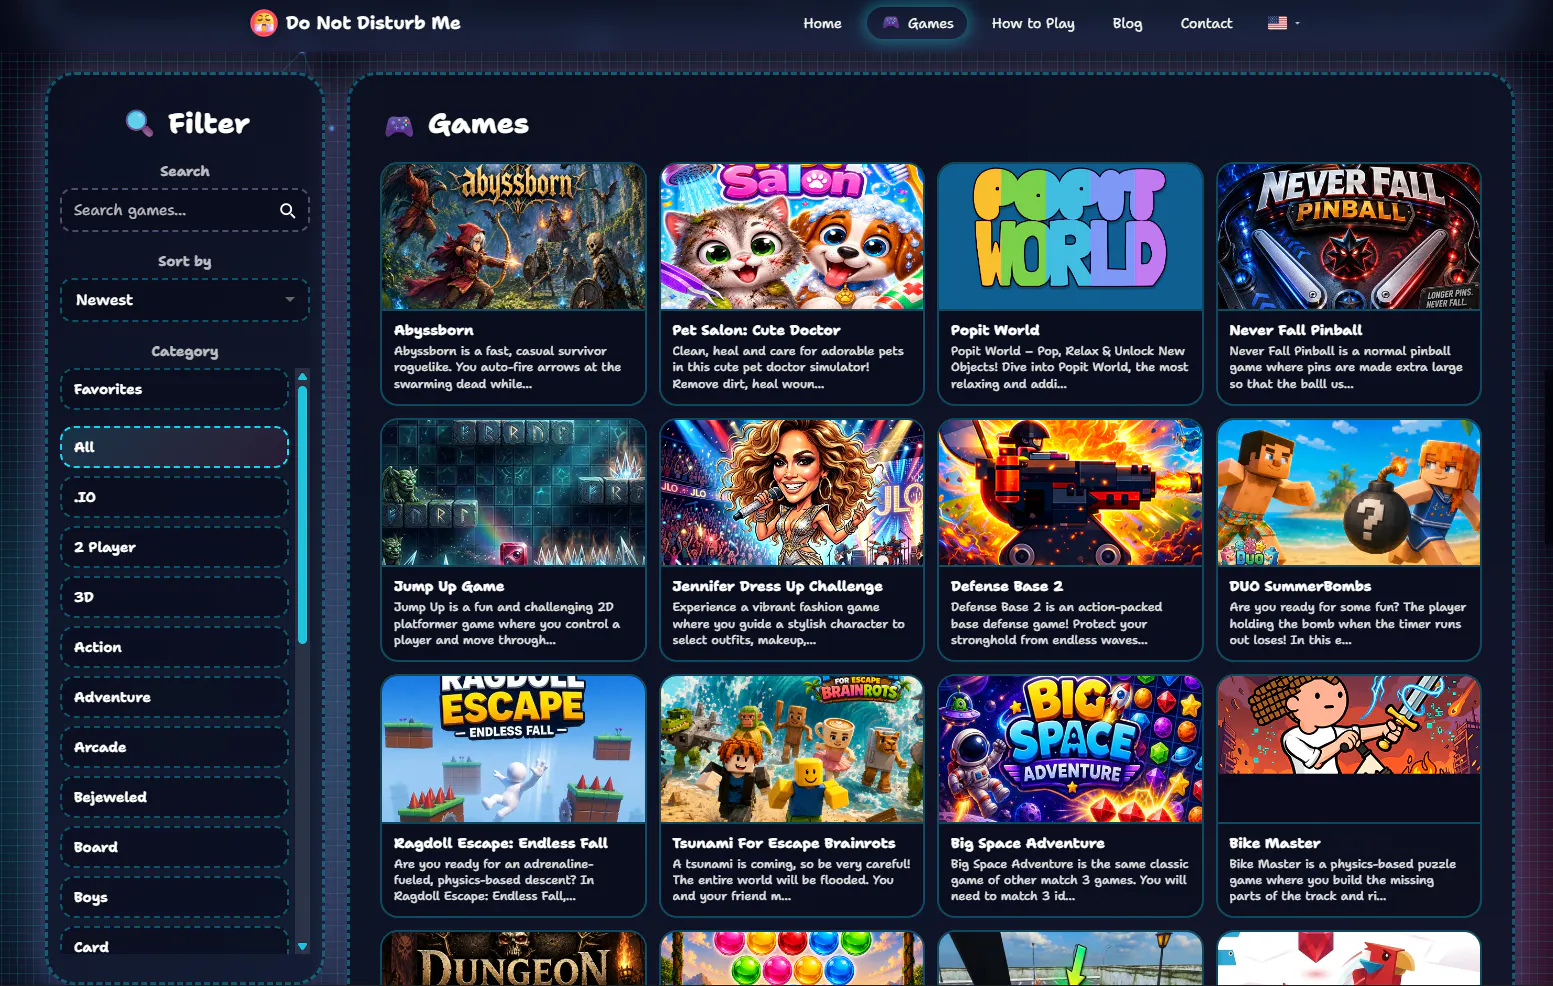This screenshot has height=986, width=1553.
Task: Open Never Fall Pinball game thumbnail
Action: [1348, 237]
